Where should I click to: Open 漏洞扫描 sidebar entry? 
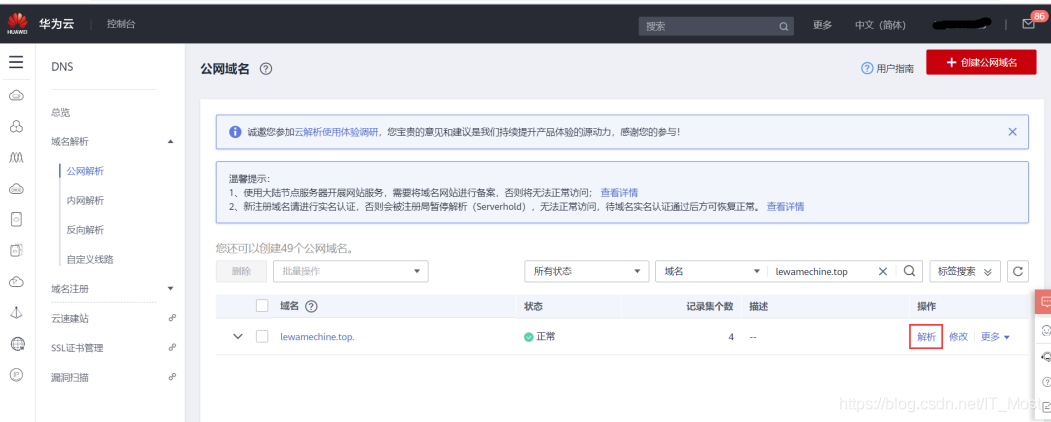point(70,377)
